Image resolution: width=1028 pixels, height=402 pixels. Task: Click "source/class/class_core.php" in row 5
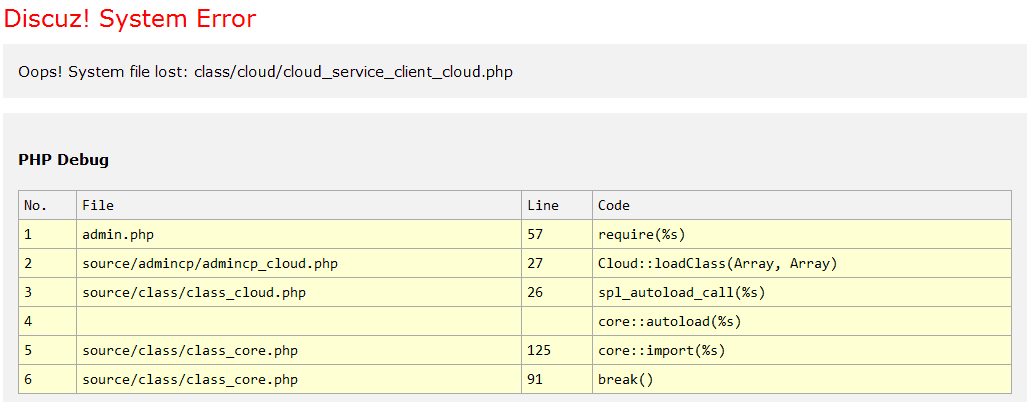(x=300, y=351)
